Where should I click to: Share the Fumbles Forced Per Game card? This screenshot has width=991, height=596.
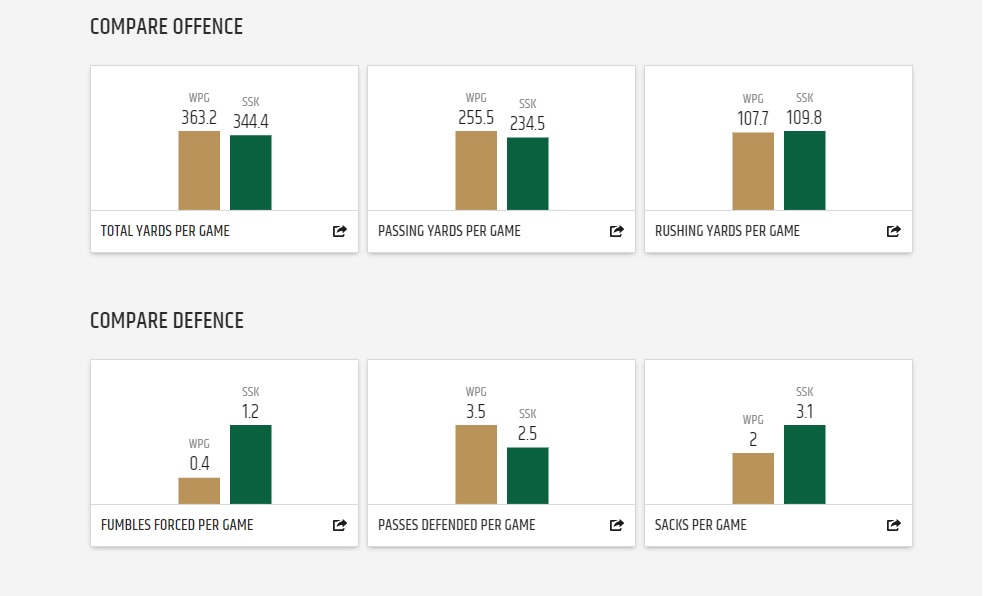(x=340, y=525)
